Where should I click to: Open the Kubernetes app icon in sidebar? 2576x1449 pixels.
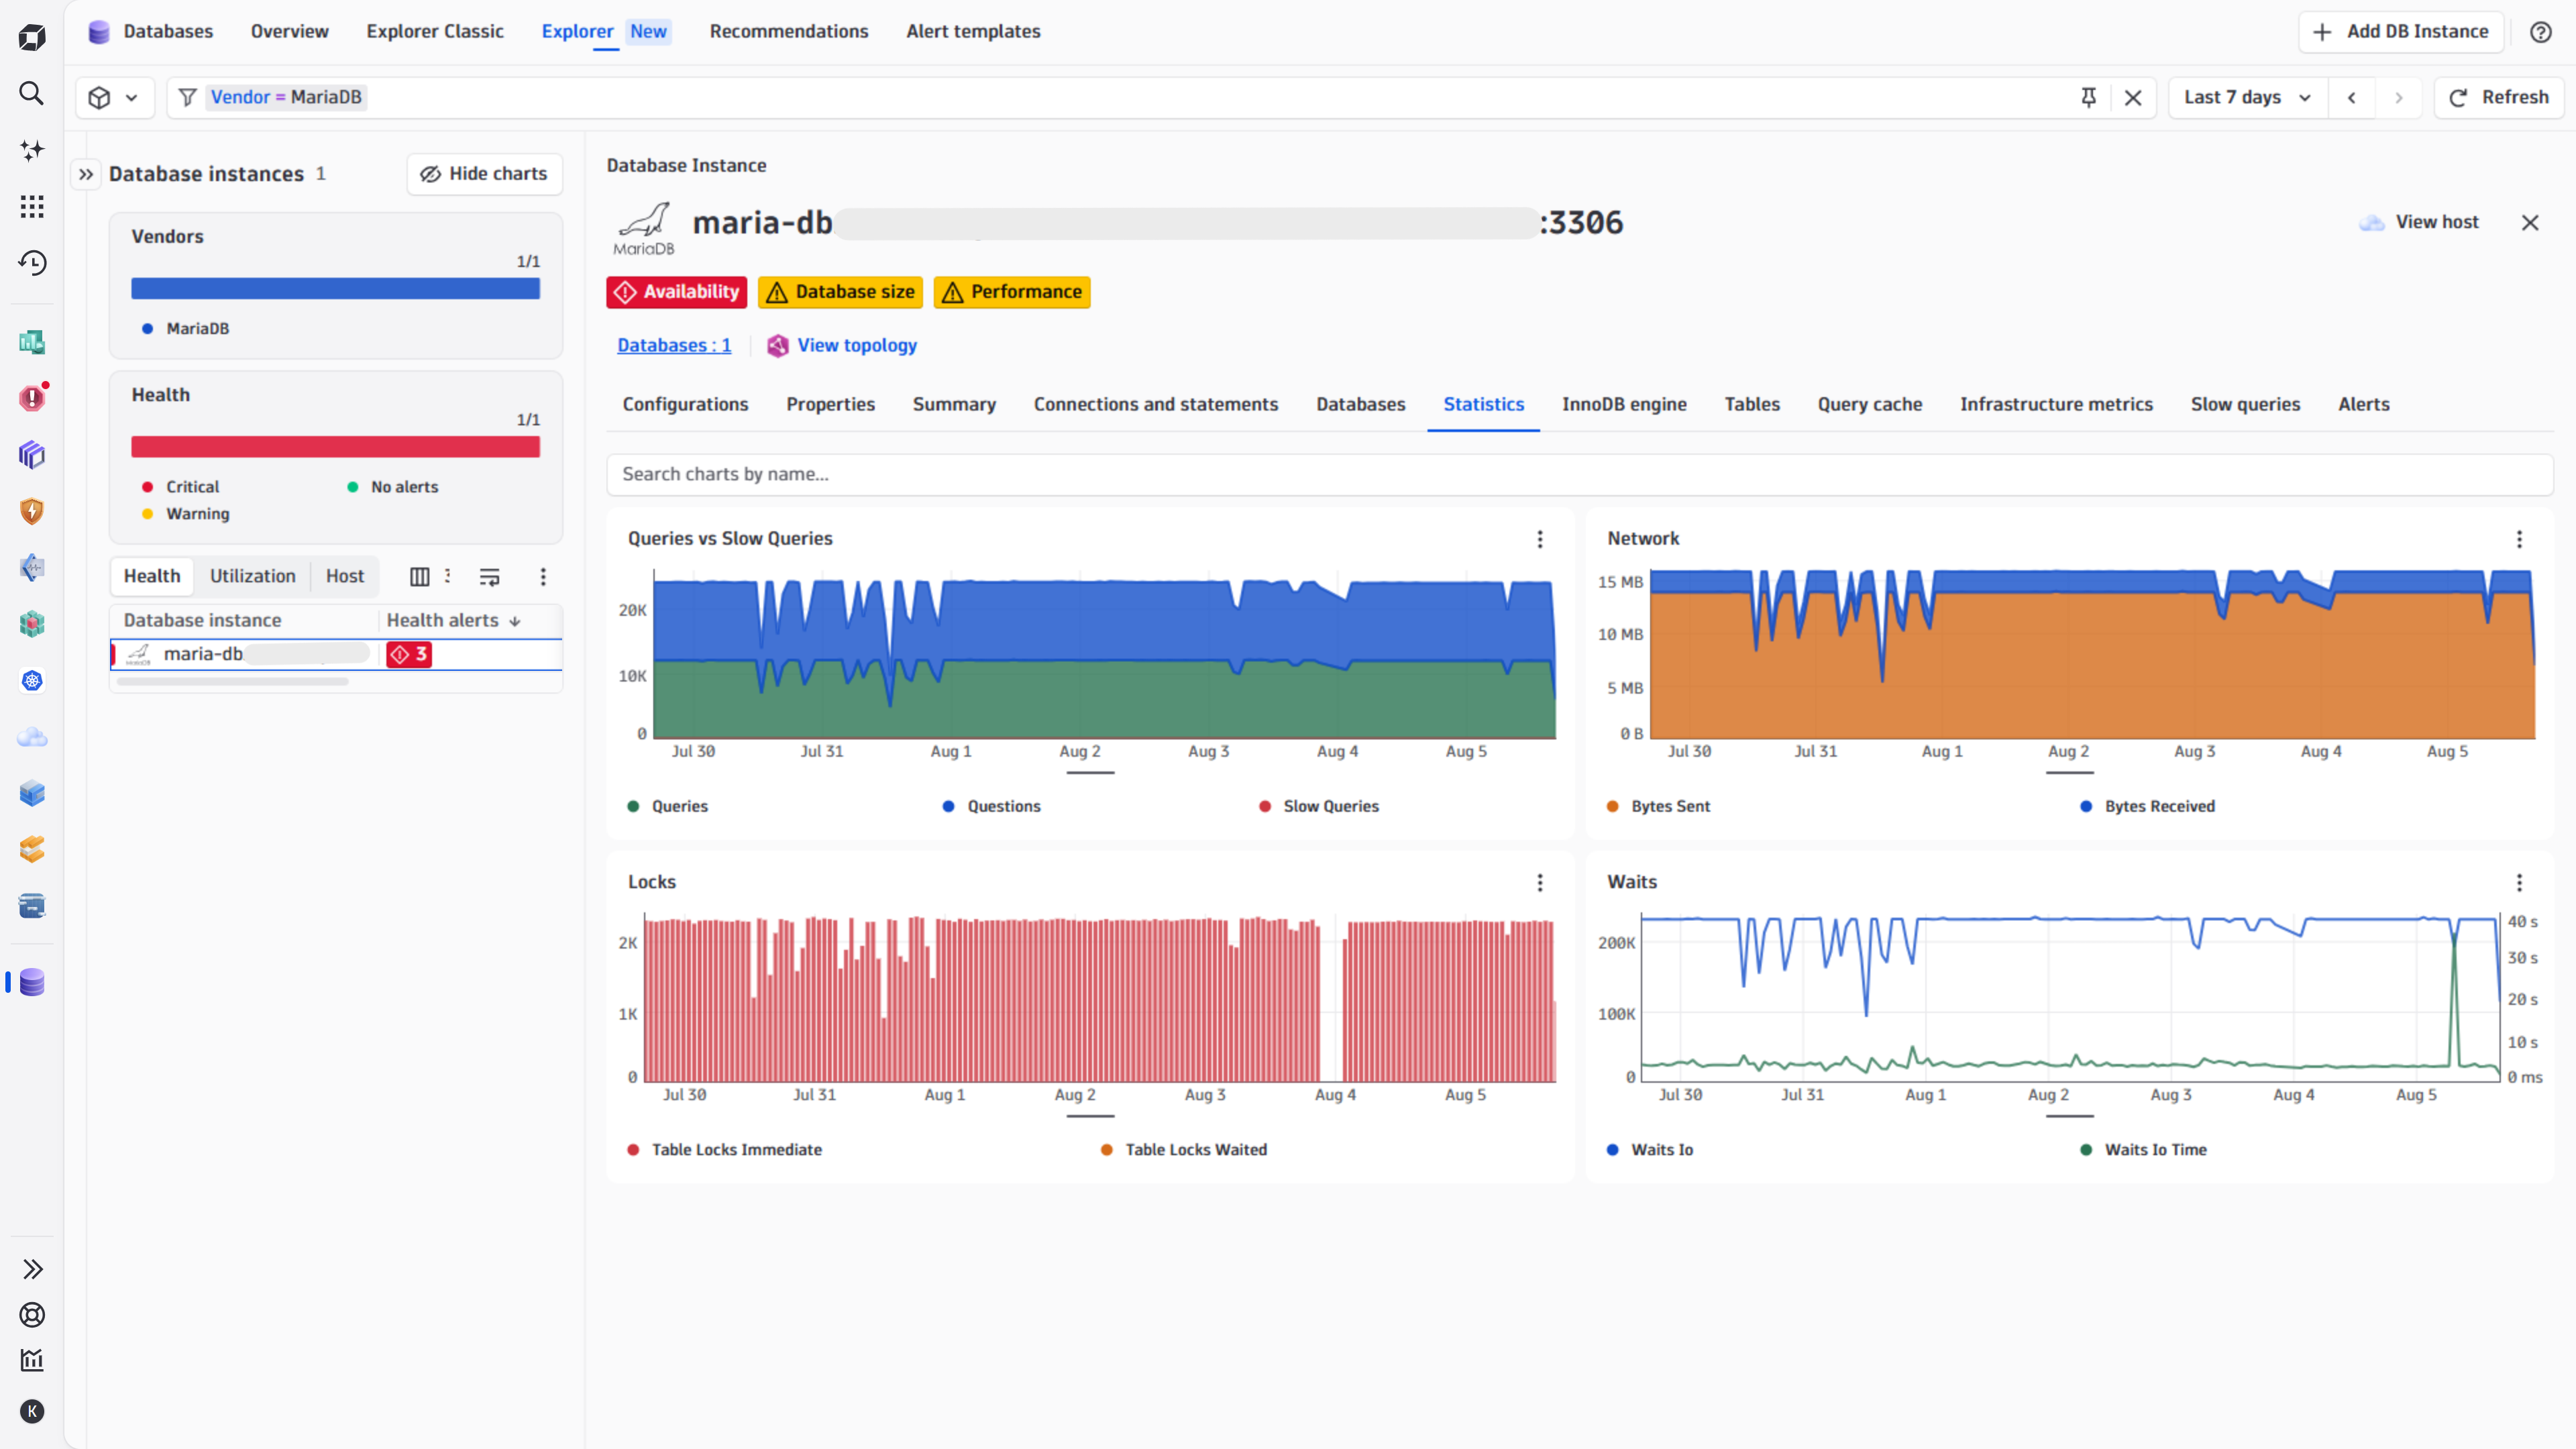pyautogui.click(x=32, y=681)
